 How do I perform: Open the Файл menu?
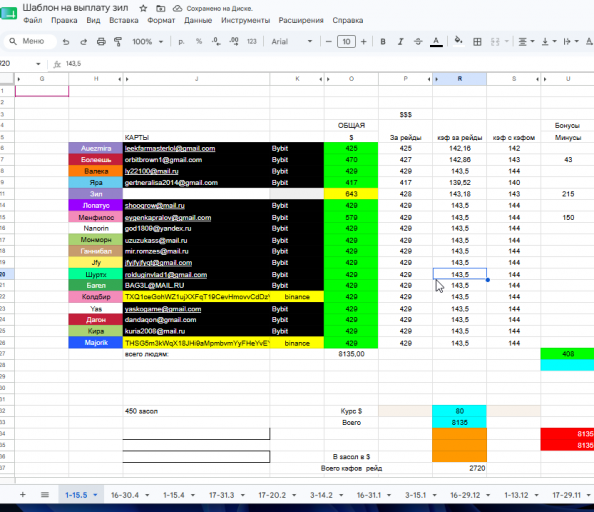pos(33,20)
